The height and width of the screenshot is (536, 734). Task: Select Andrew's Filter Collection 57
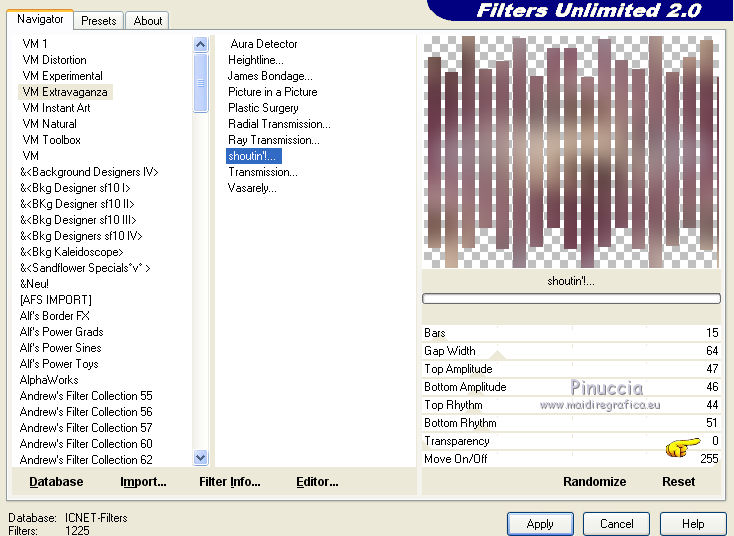click(86, 428)
